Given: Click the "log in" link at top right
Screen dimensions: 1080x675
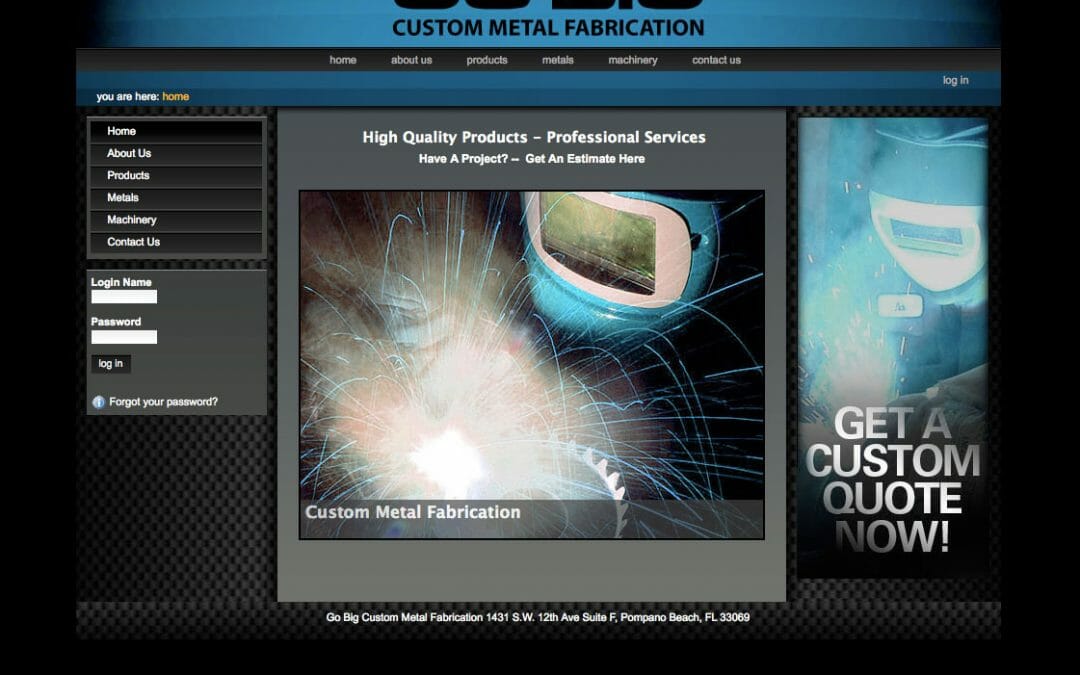Looking at the screenshot, I should pos(955,80).
